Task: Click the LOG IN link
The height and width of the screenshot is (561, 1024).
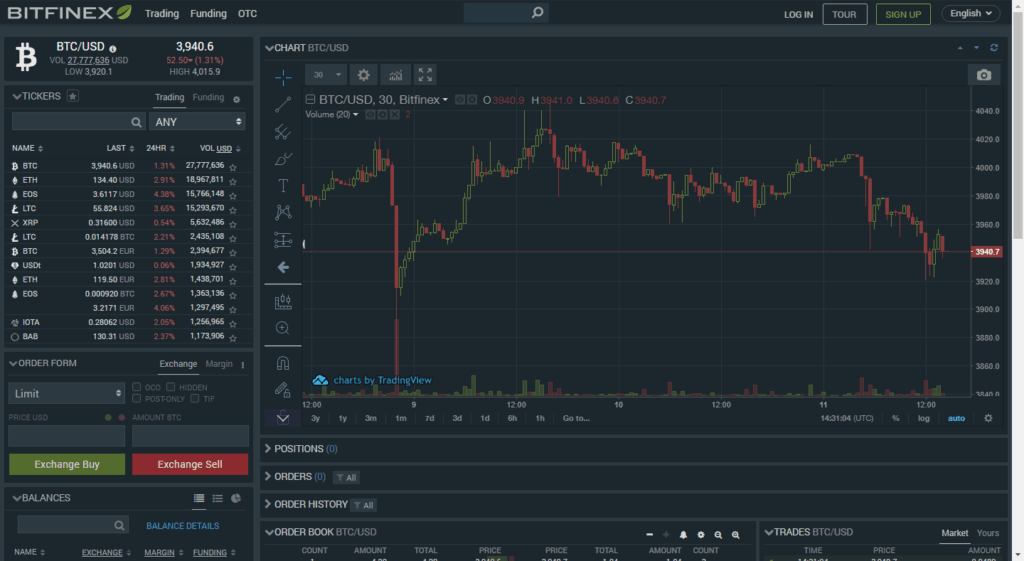Action: [798, 14]
